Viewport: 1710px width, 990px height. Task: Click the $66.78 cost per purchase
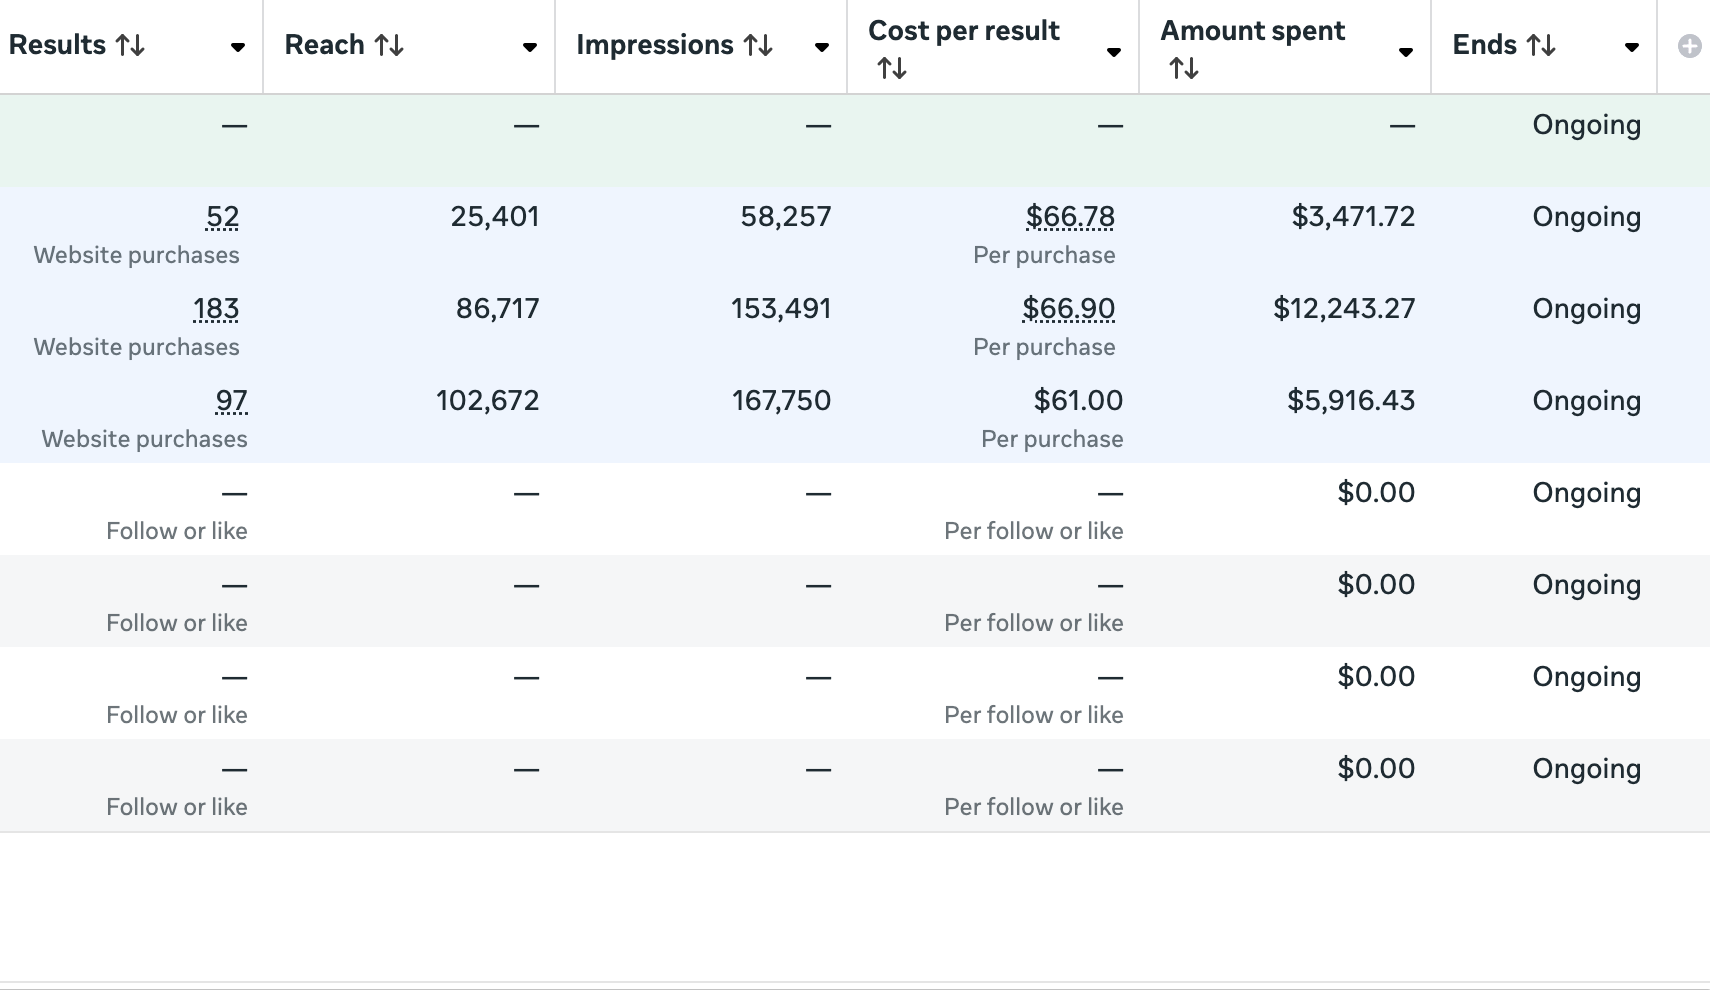(1070, 217)
